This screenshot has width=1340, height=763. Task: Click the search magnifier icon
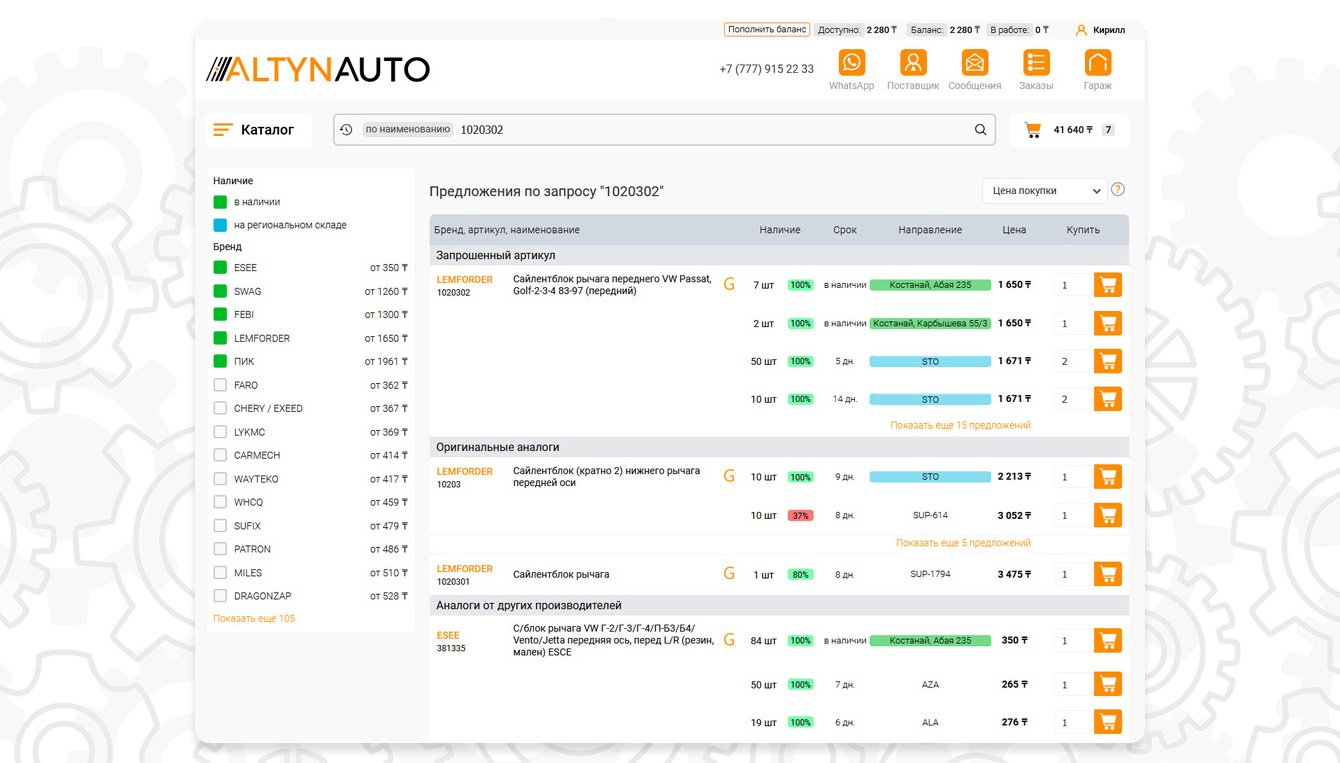pos(981,130)
